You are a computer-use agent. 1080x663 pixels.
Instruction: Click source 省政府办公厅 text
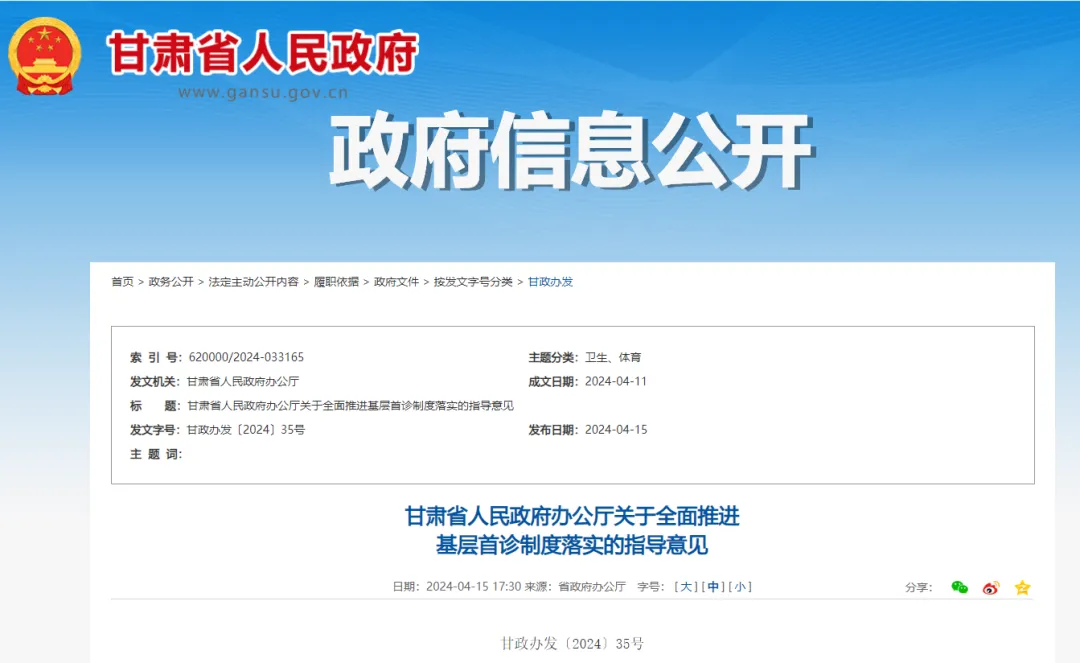(x=592, y=587)
